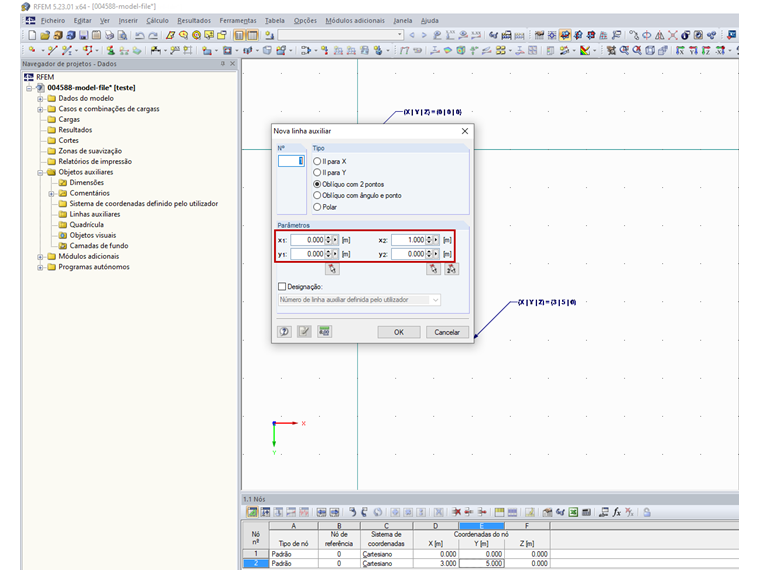Open the Ficheiro menu
The image size is (760, 570).
[x=53, y=20]
